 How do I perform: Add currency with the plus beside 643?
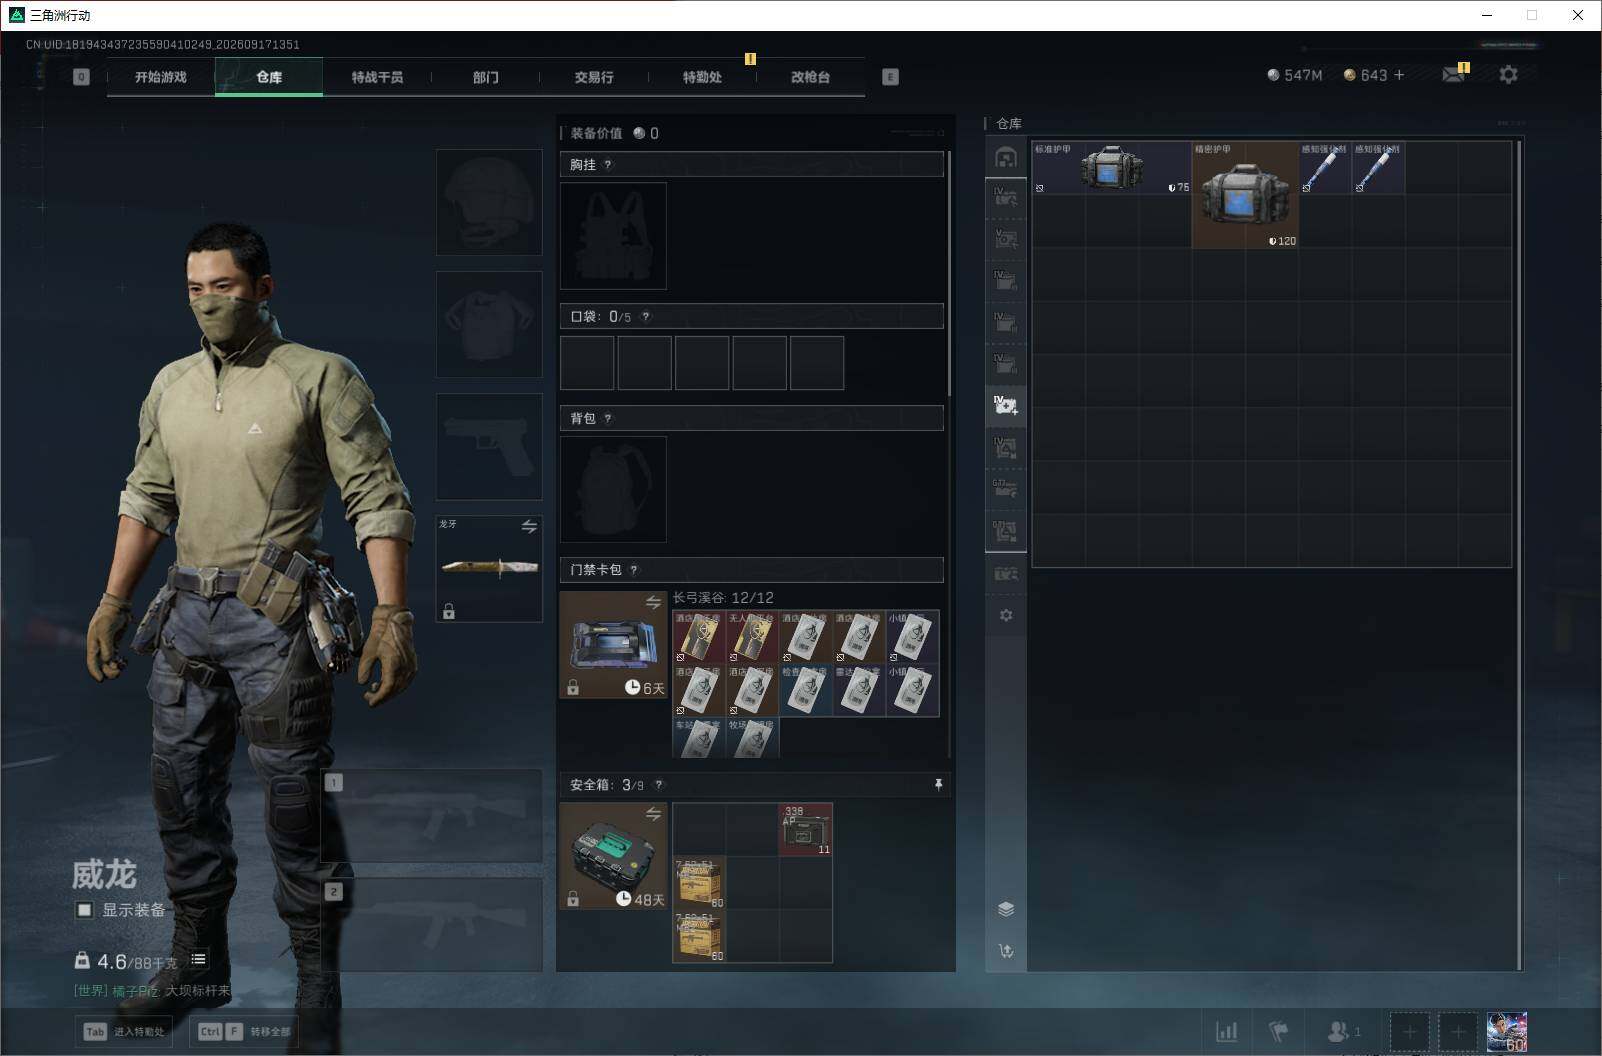click(x=1399, y=75)
